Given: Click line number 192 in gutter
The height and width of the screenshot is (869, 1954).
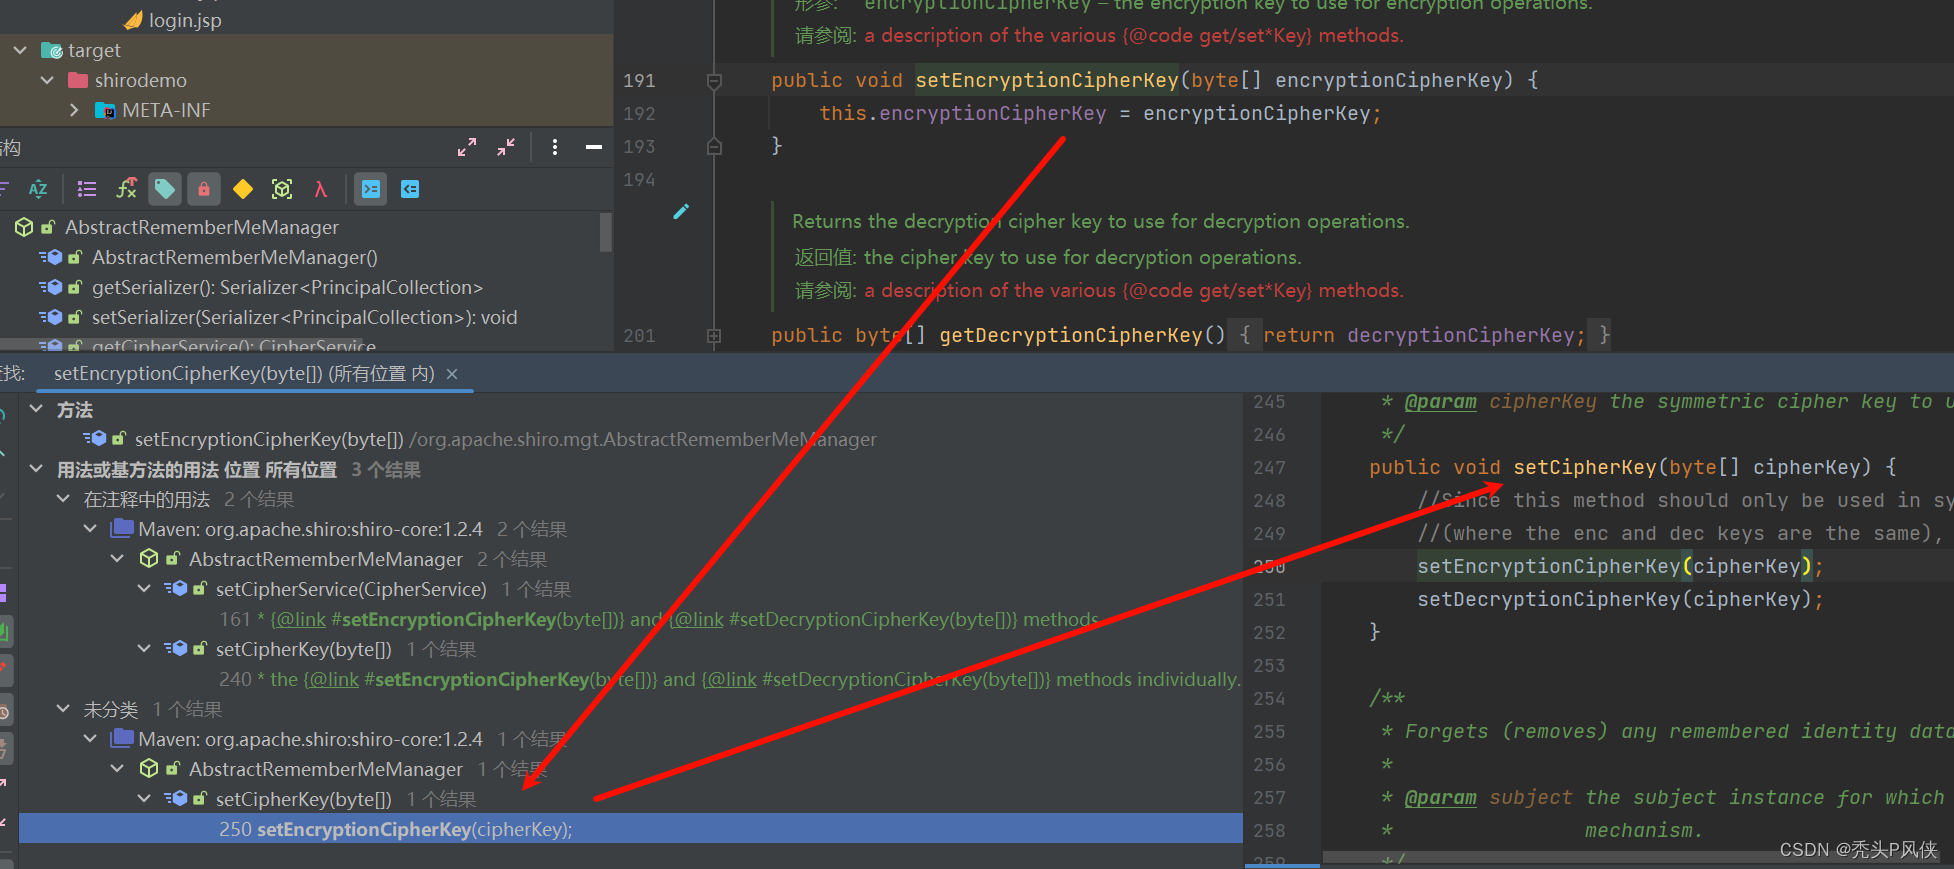Looking at the screenshot, I should click(639, 113).
